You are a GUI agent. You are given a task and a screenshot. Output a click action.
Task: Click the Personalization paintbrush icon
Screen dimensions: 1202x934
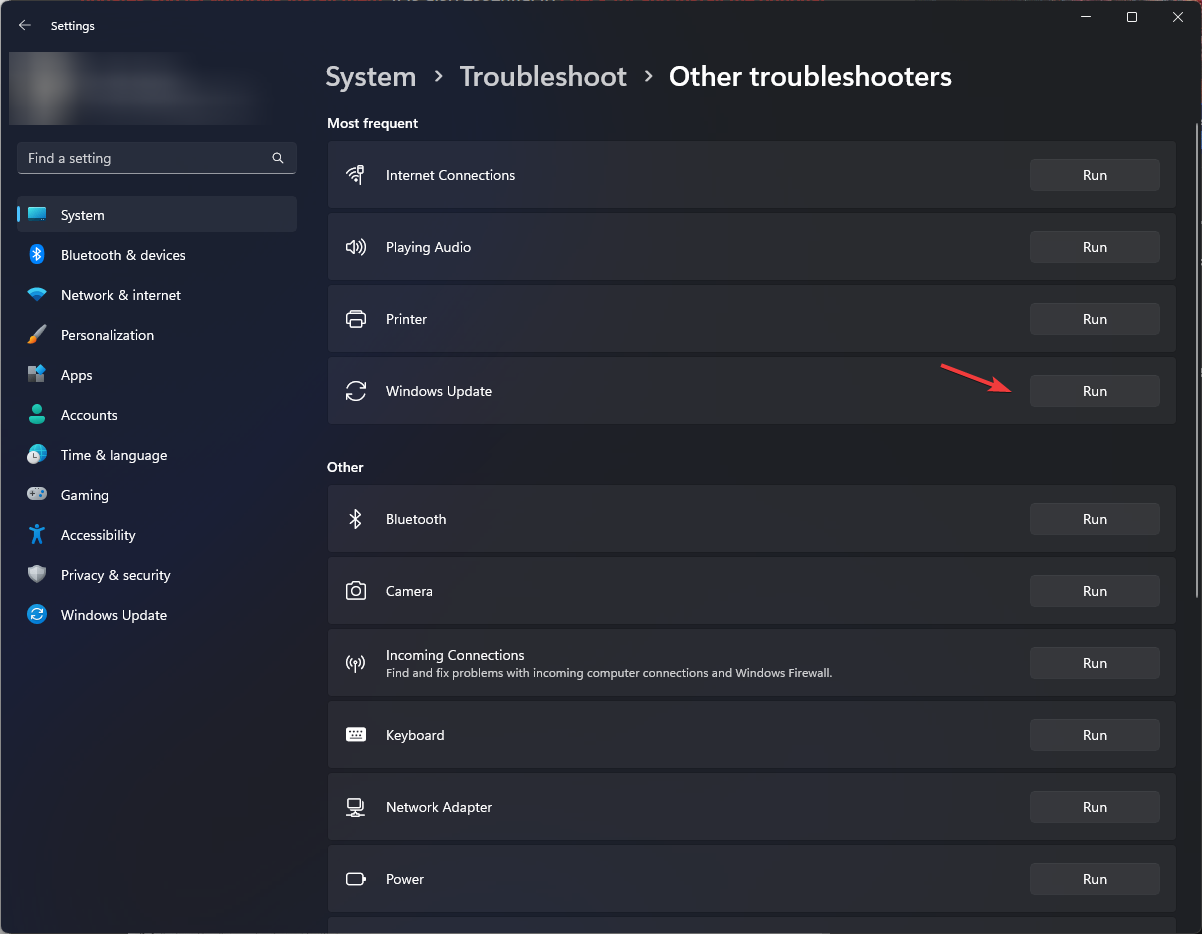[37, 335]
